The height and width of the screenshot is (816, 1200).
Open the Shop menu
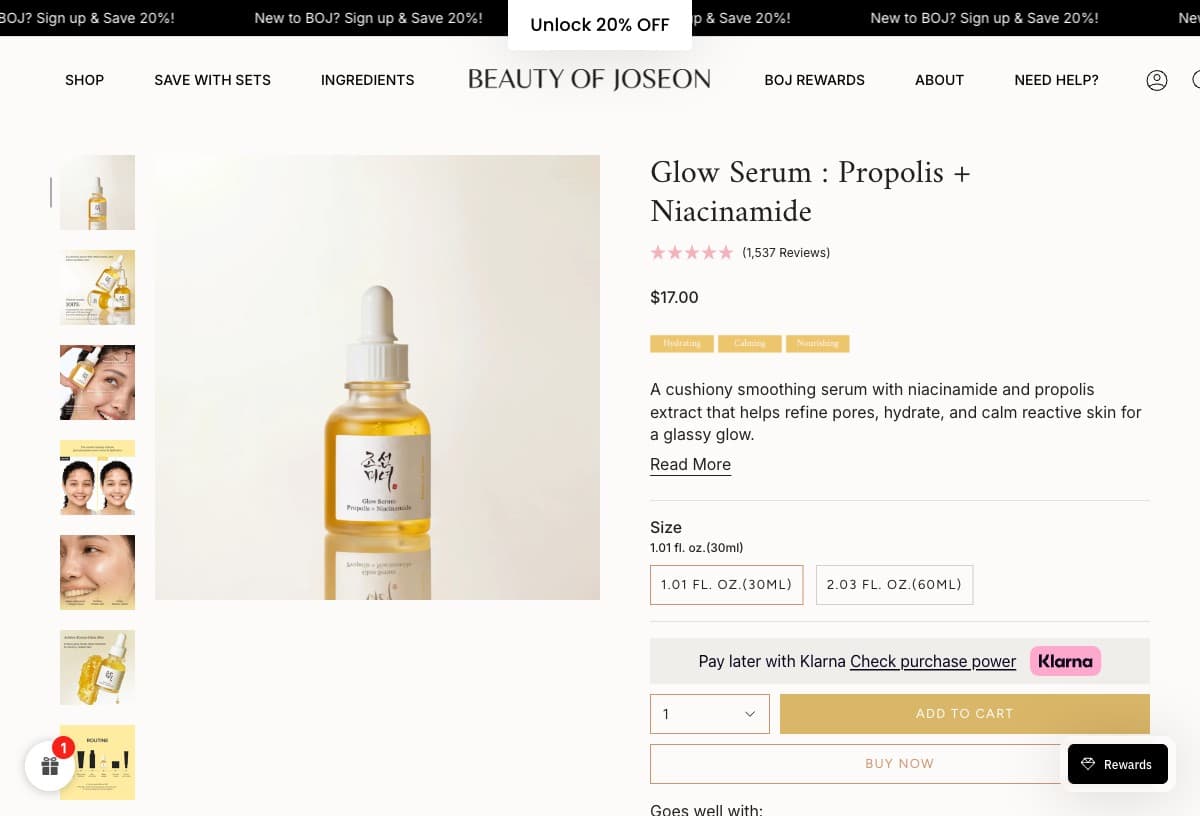(84, 80)
